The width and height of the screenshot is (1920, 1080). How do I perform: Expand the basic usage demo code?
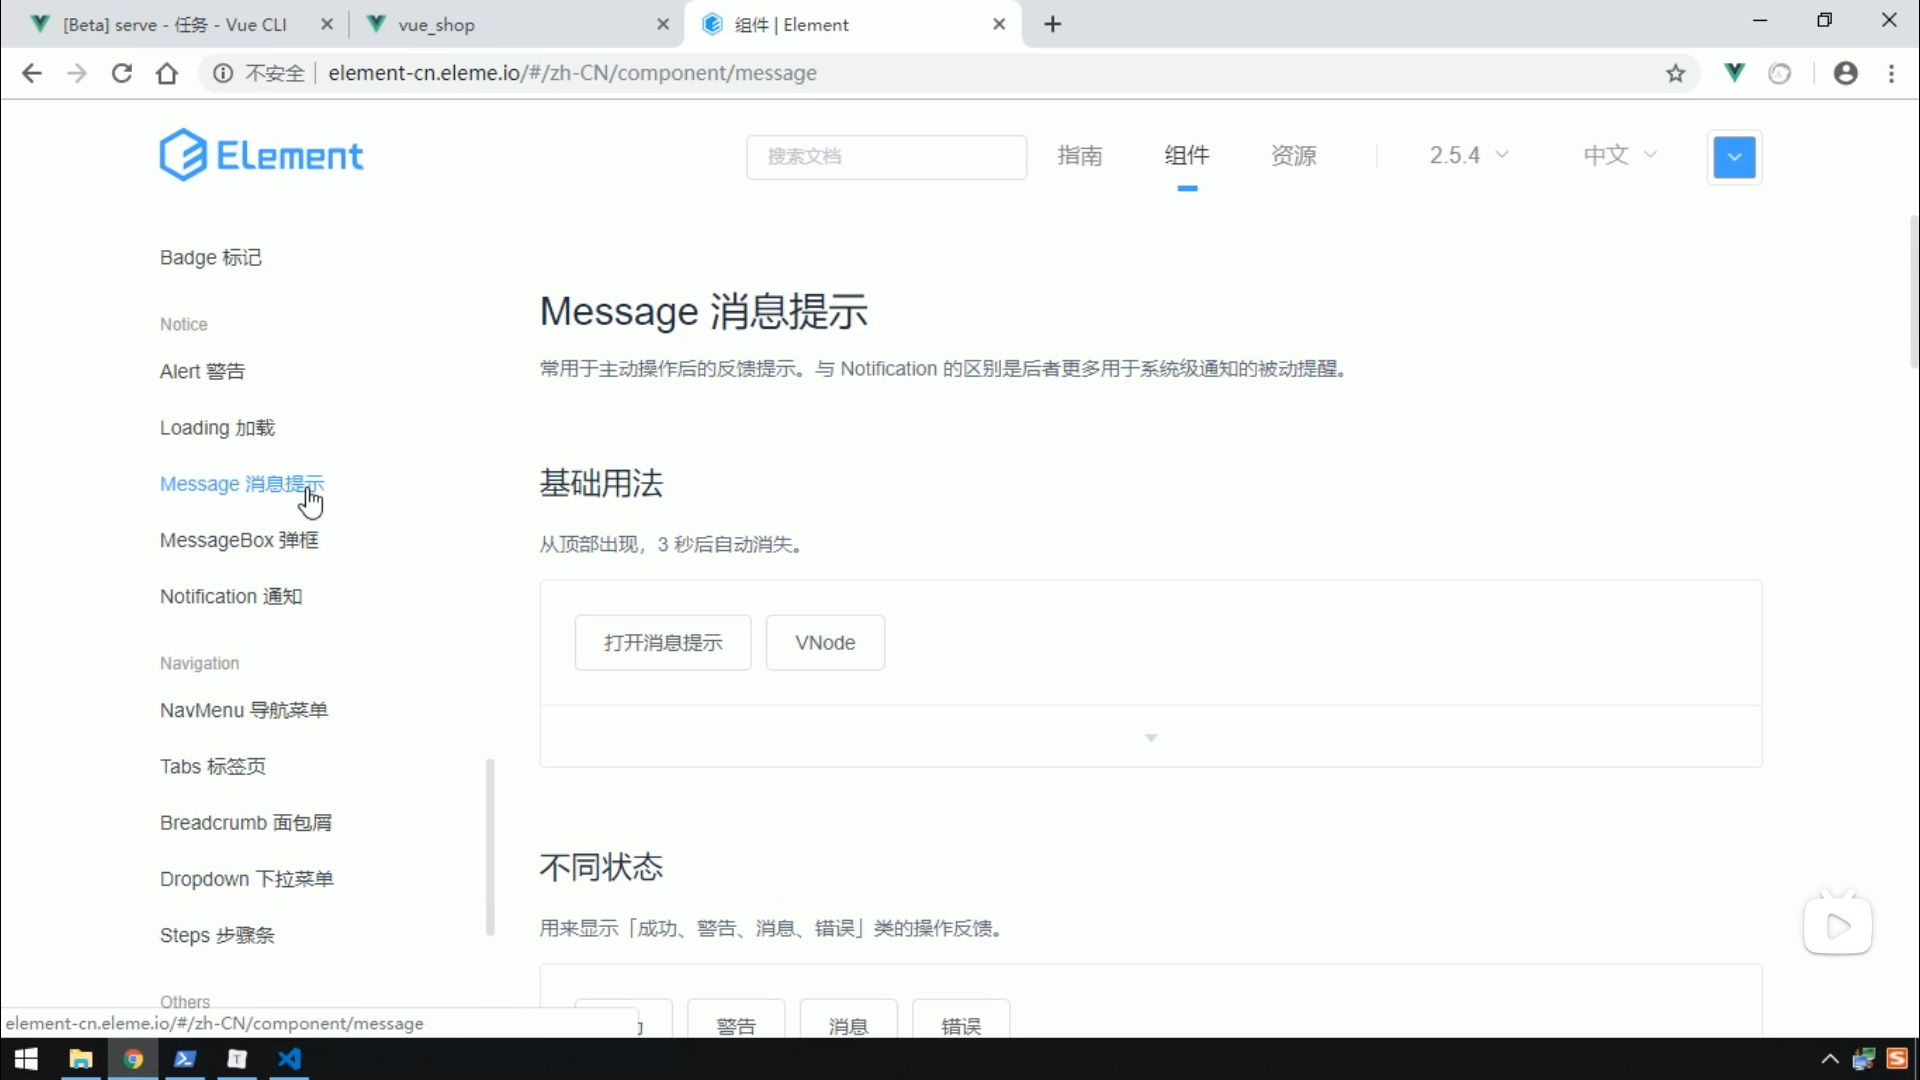tap(1151, 737)
